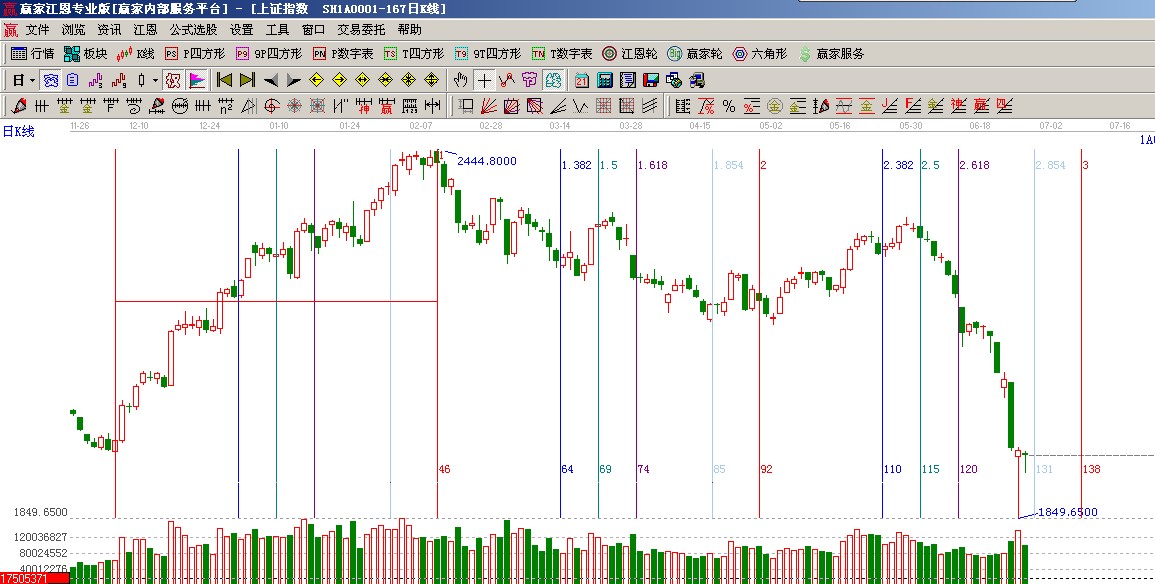Open the calculator icon in toolbar
Viewport: 1155px width, 584px height.
[x=606, y=80]
